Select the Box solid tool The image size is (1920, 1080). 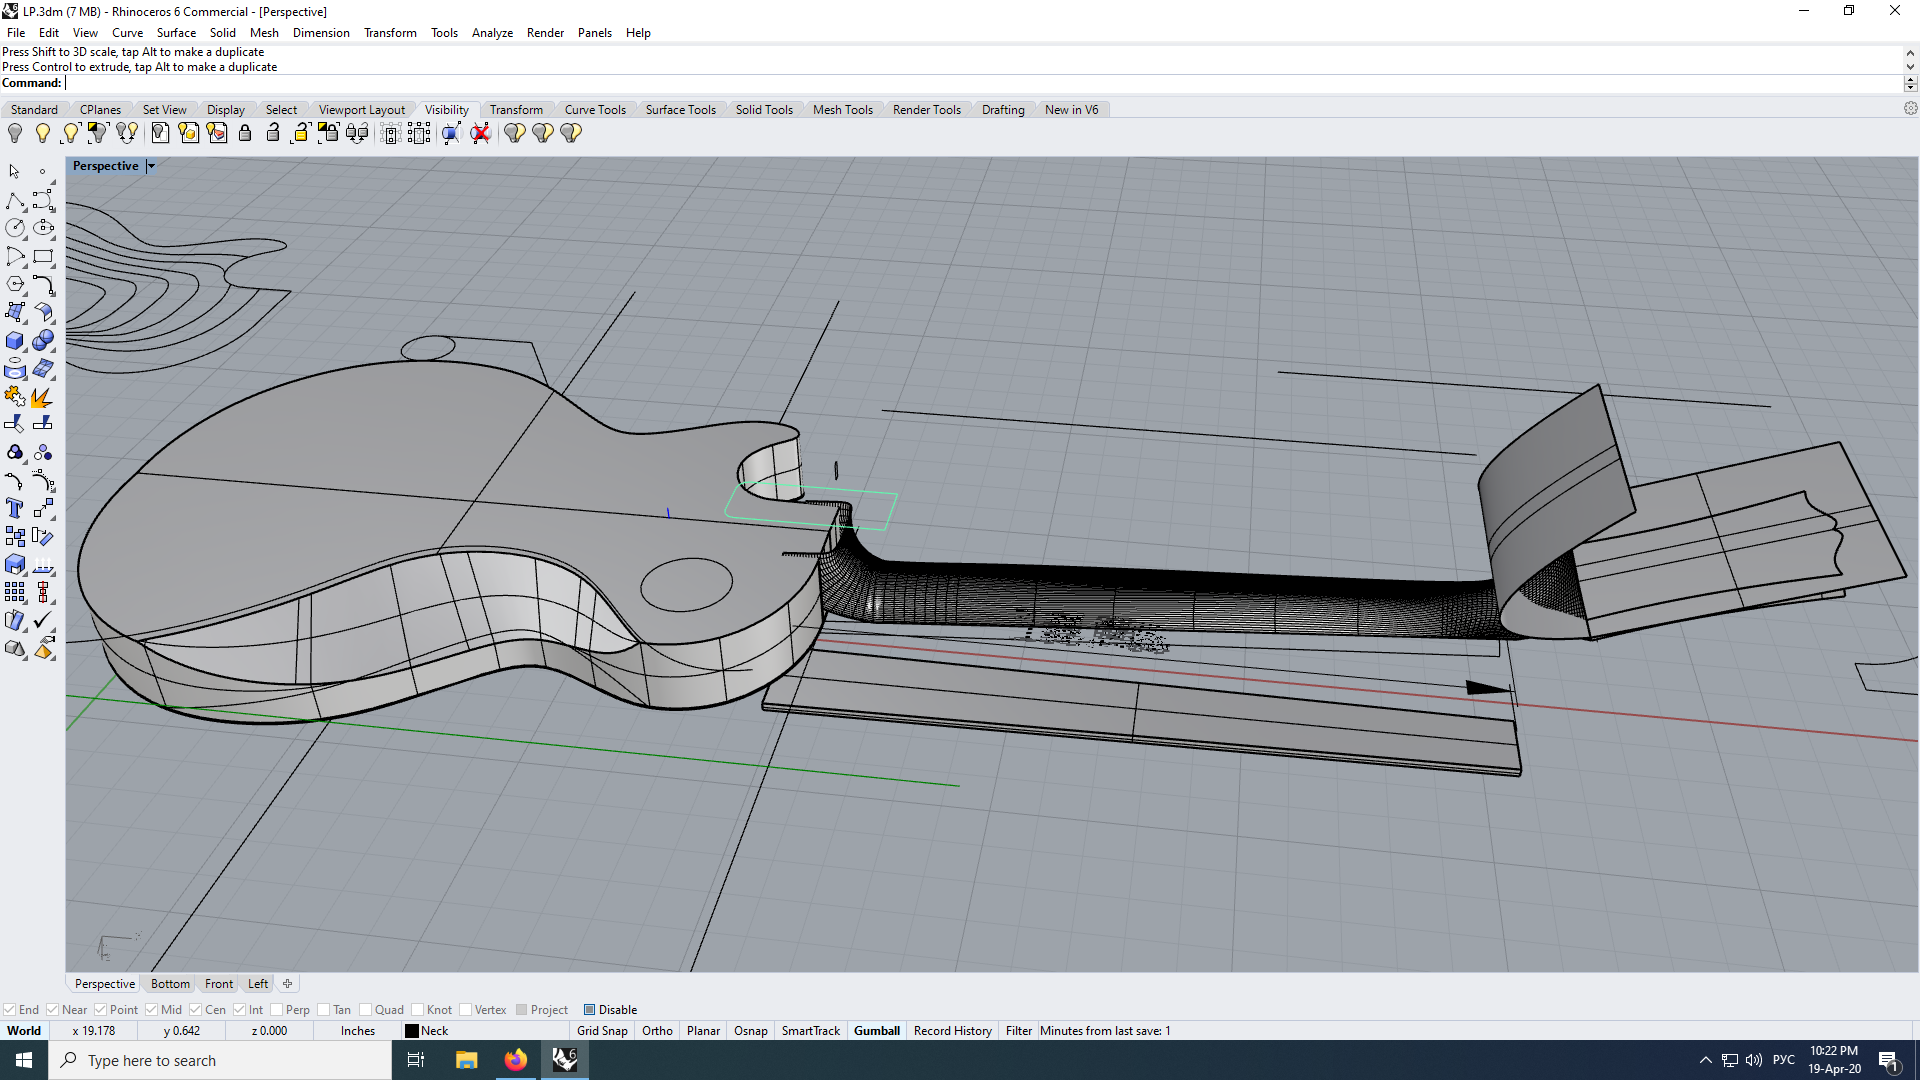click(x=15, y=341)
